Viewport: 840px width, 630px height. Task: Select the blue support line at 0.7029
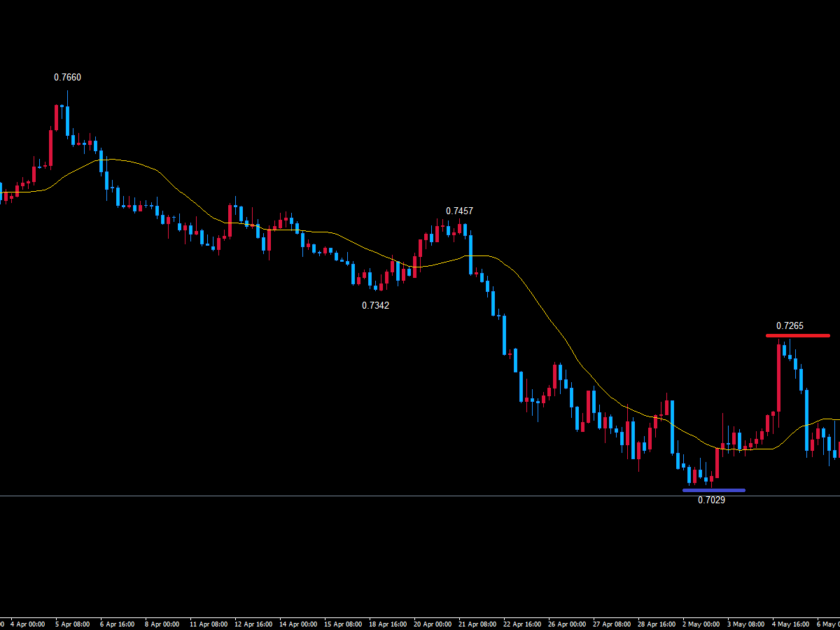tap(713, 490)
